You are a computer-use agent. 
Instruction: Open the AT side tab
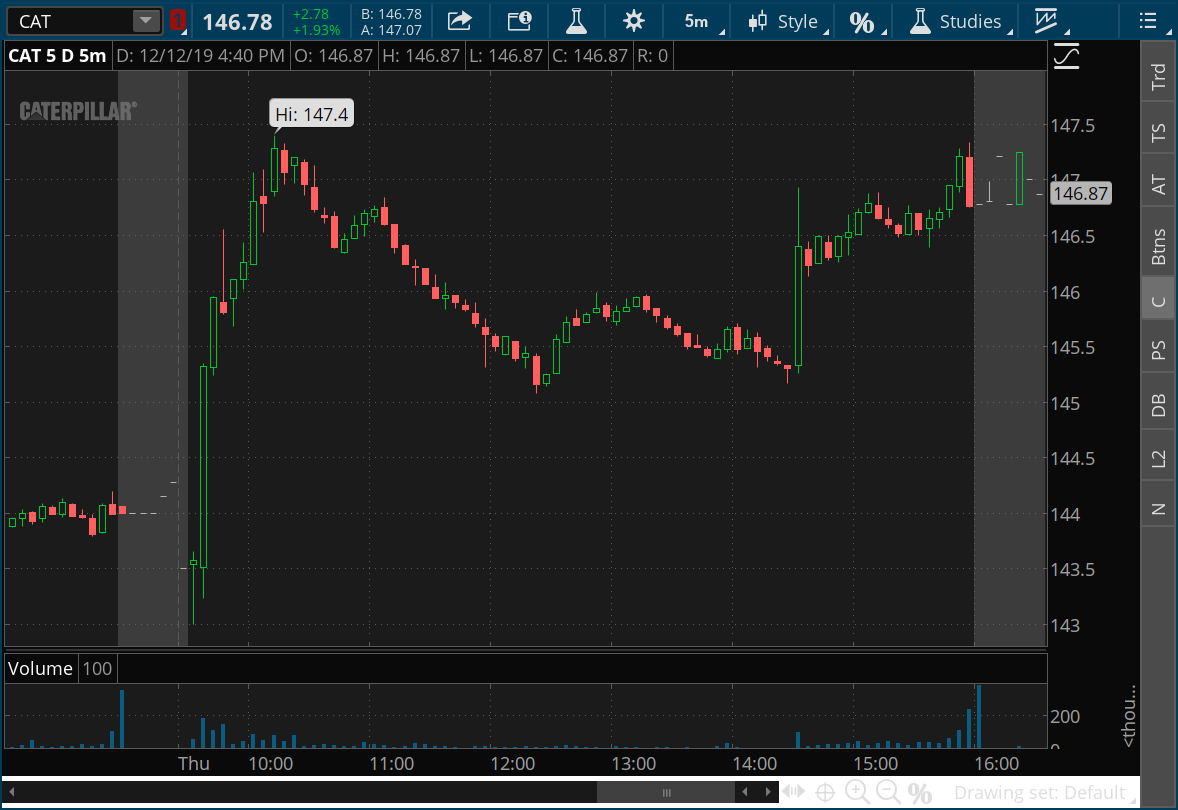coord(1158,184)
